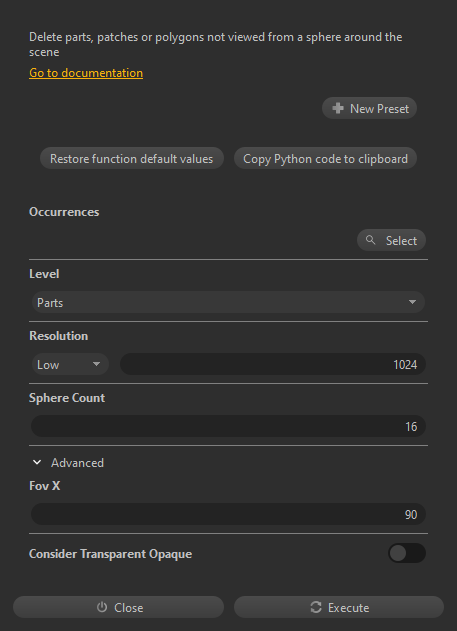Click the Sphere Count field showing 16

pos(228,426)
